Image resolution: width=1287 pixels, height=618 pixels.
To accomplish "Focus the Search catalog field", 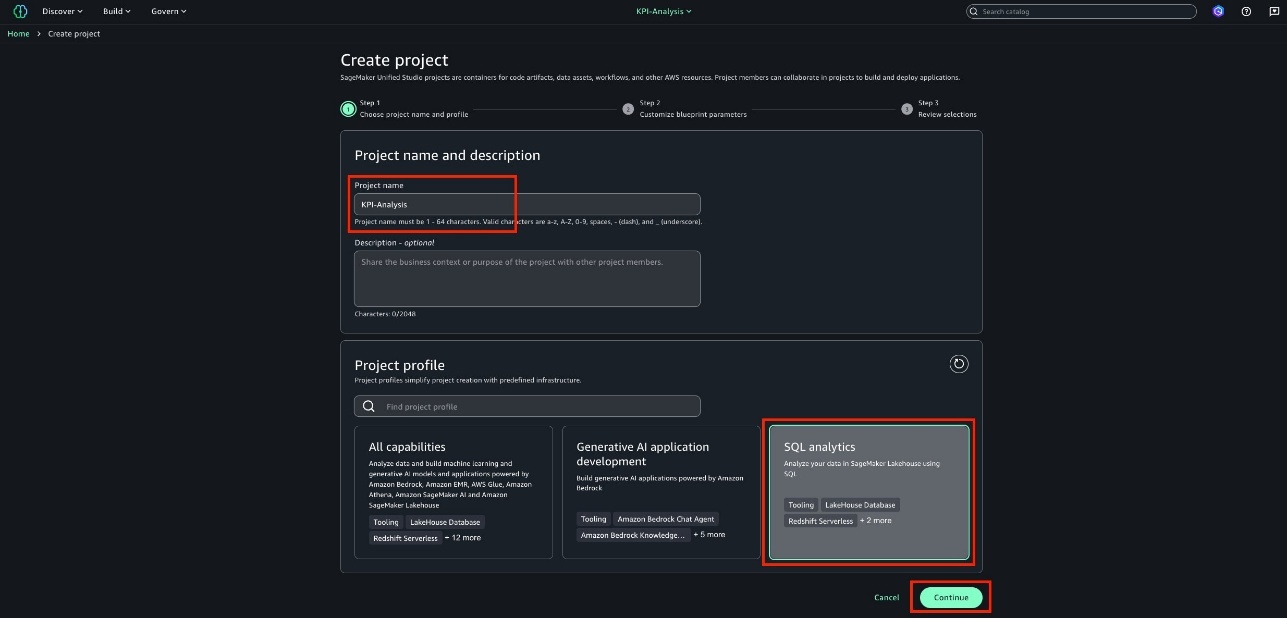I will coord(1081,11).
